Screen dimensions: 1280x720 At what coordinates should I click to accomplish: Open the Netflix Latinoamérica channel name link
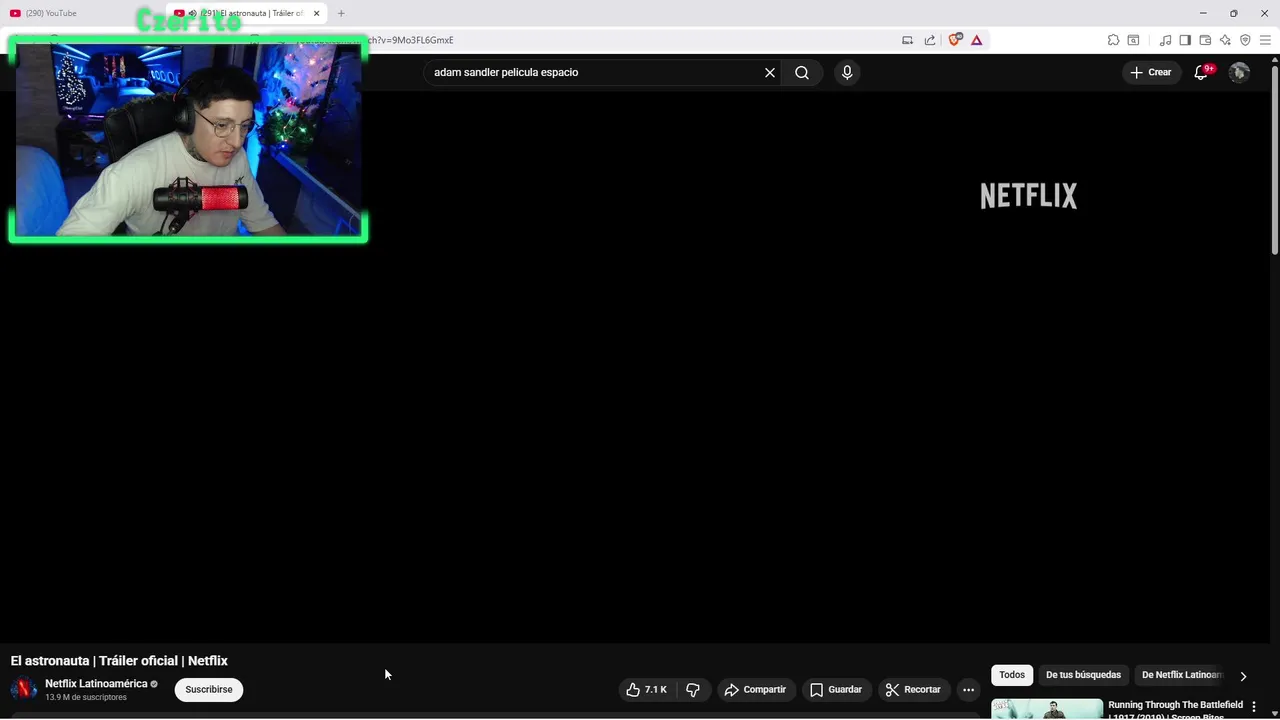[x=96, y=683]
